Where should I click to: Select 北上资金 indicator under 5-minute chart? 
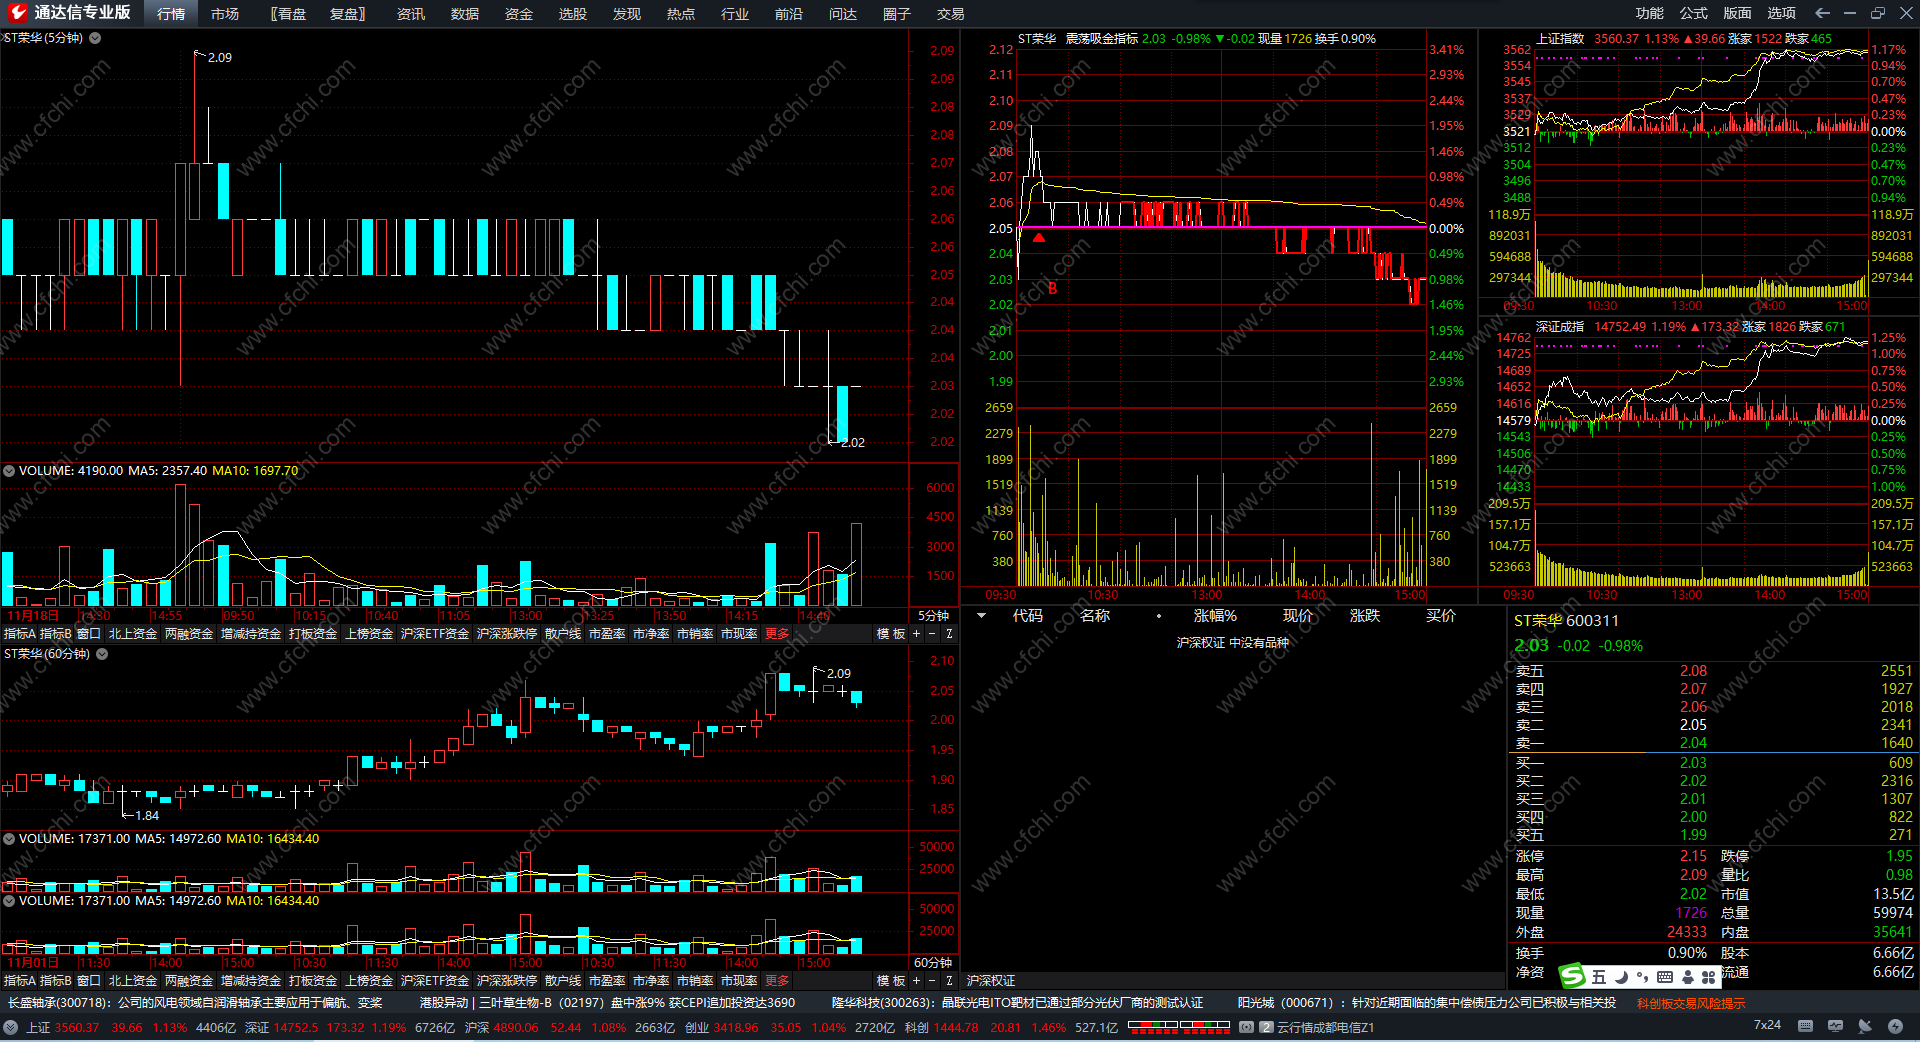pos(133,634)
